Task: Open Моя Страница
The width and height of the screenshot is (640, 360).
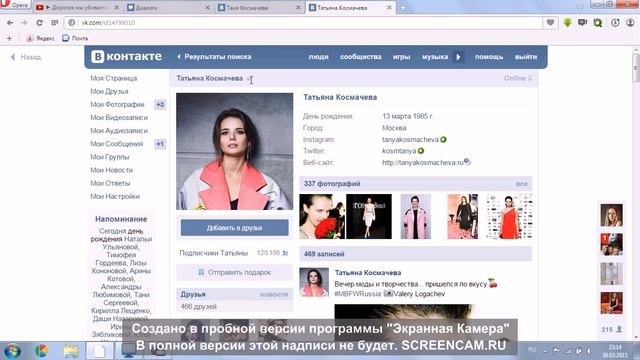Action: click(x=113, y=78)
